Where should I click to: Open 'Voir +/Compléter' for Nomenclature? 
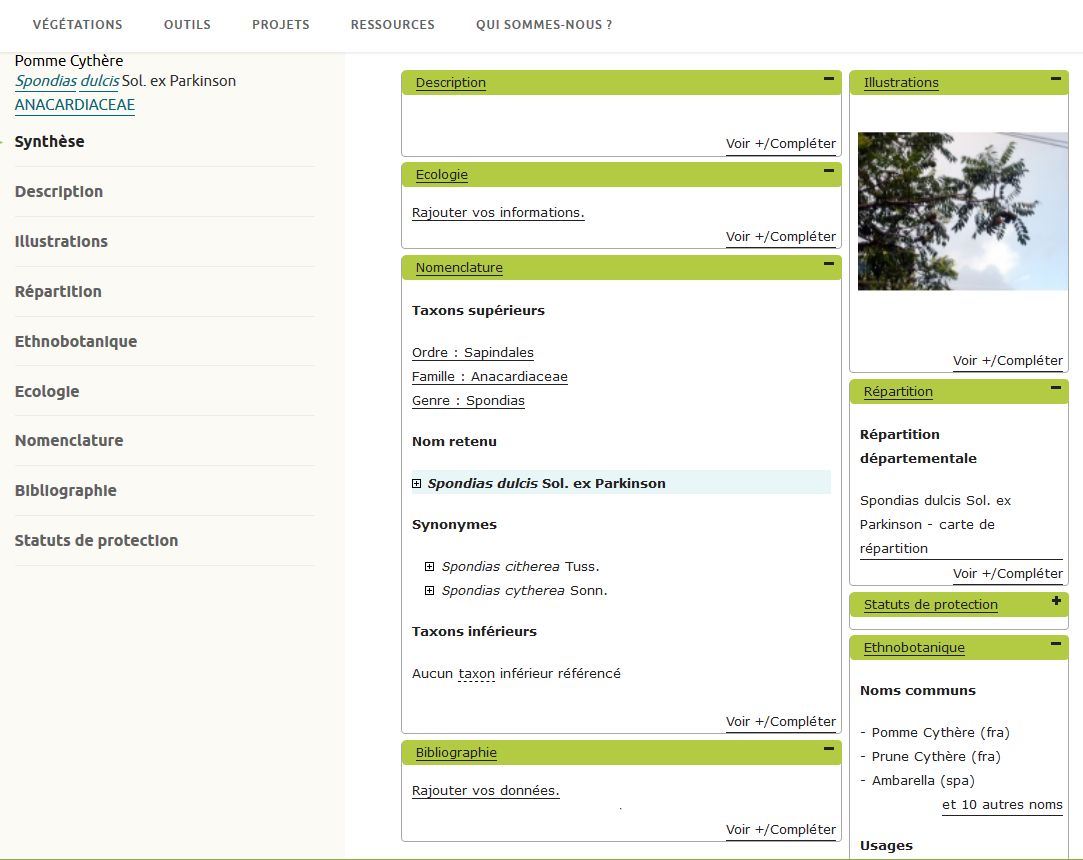coord(781,721)
